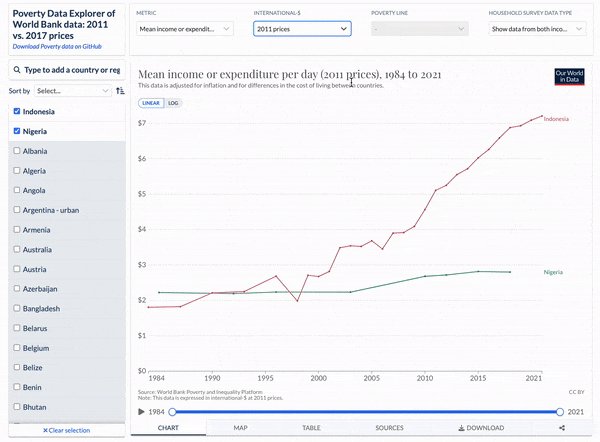
Task: Enable the Argentina - urban checkbox
Action: click(17, 210)
